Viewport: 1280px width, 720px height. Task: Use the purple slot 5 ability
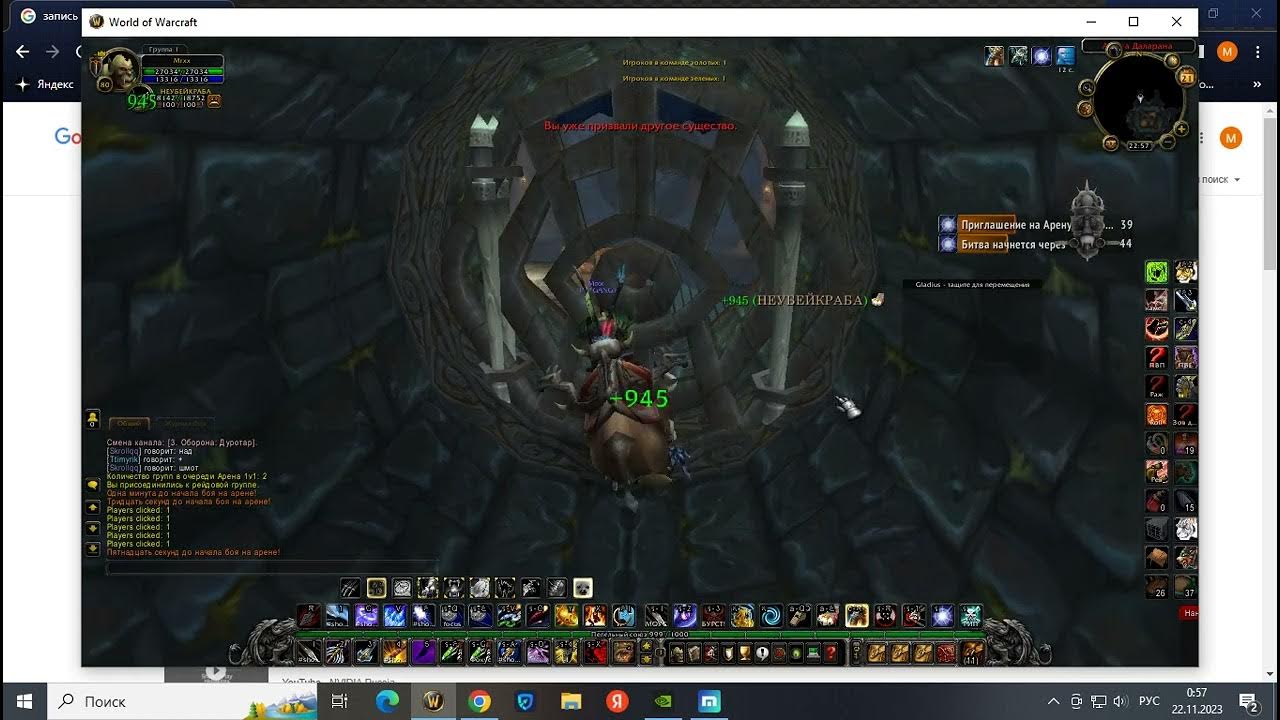pos(423,652)
